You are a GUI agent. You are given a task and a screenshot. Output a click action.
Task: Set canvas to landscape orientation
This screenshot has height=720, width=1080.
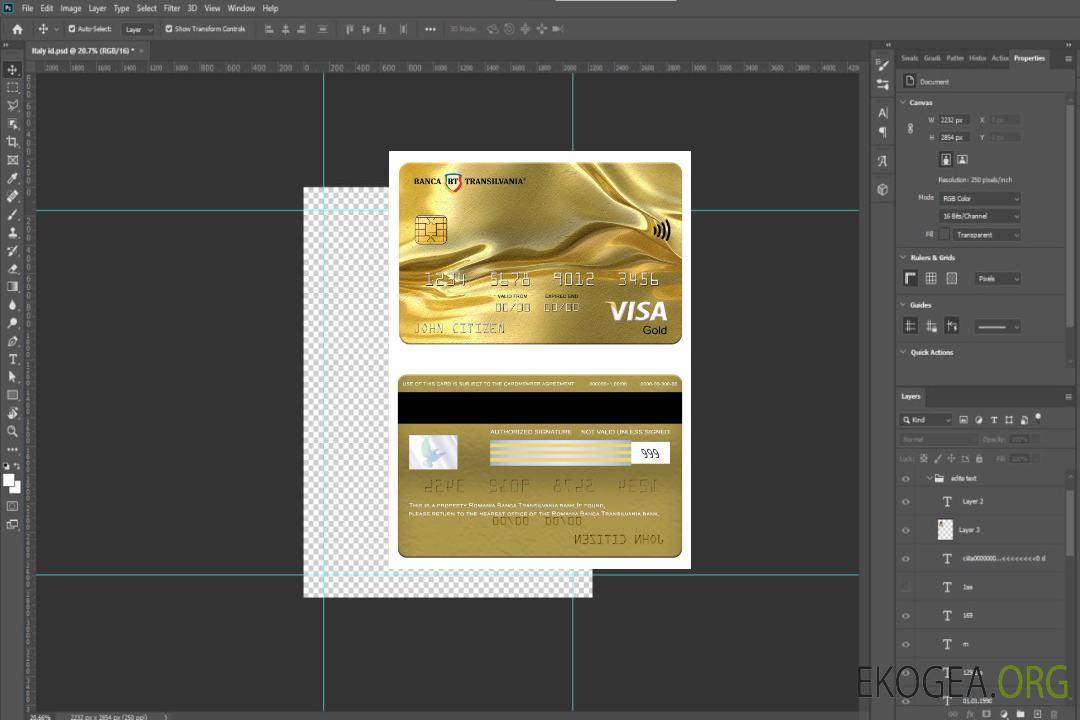(x=962, y=160)
